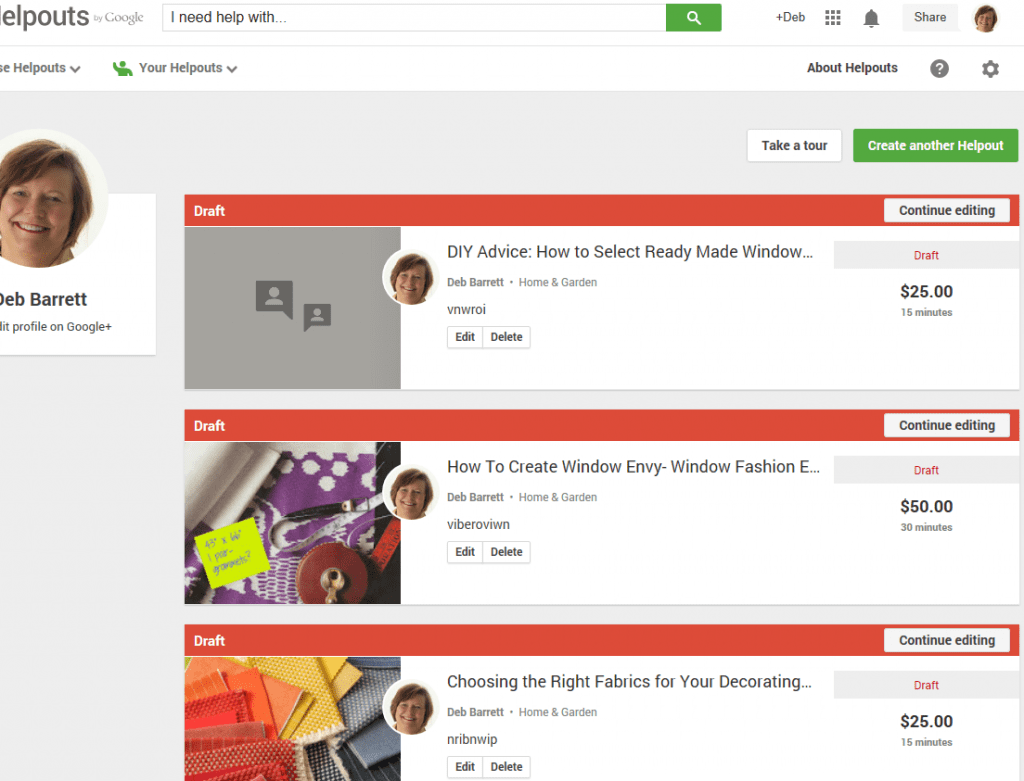Viewport: 1024px width, 781px height.
Task: Click the help question mark icon
Action: pyautogui.click(x=939, y=69)
